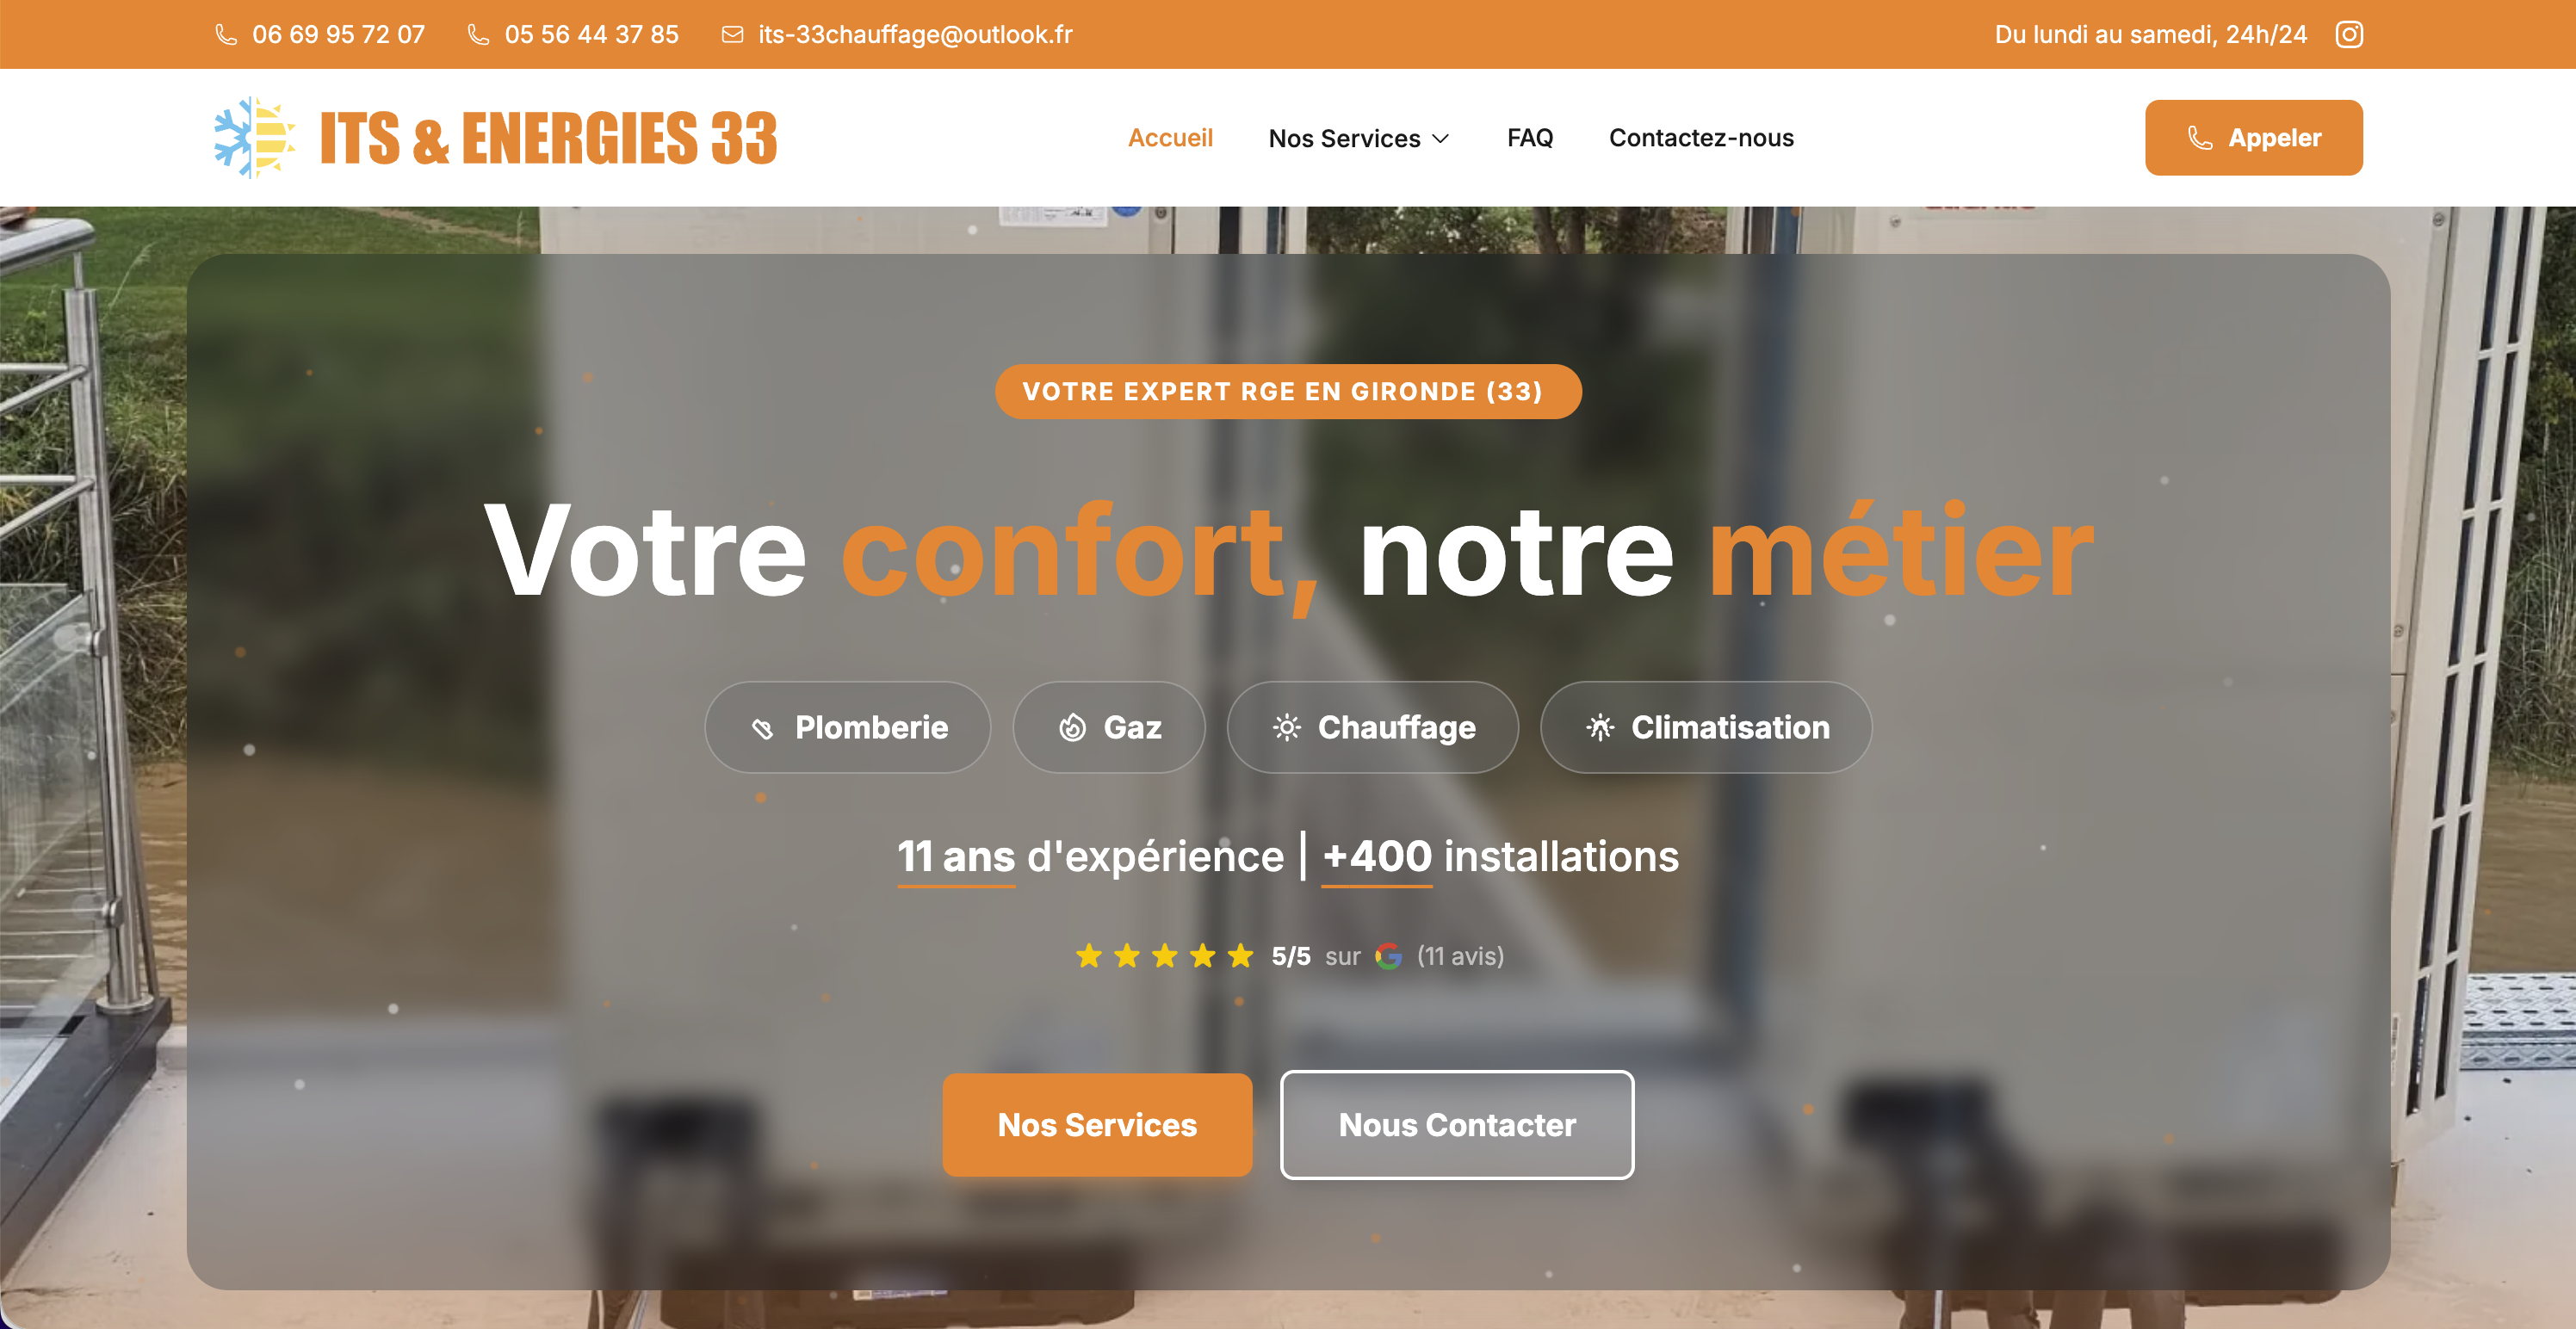Click the envelope icon beside the email
This screenshot has width=2576, height=1329.
coord(732,35)
